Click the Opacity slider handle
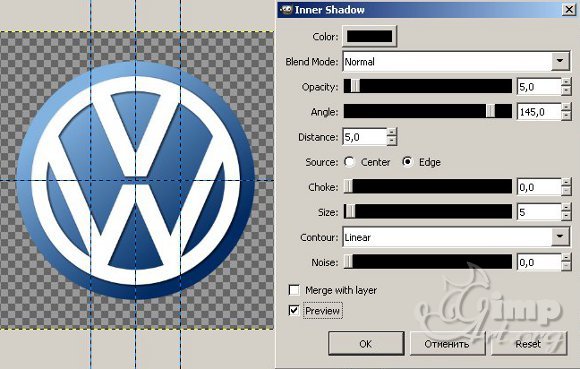580x369 pixels. 355,86
